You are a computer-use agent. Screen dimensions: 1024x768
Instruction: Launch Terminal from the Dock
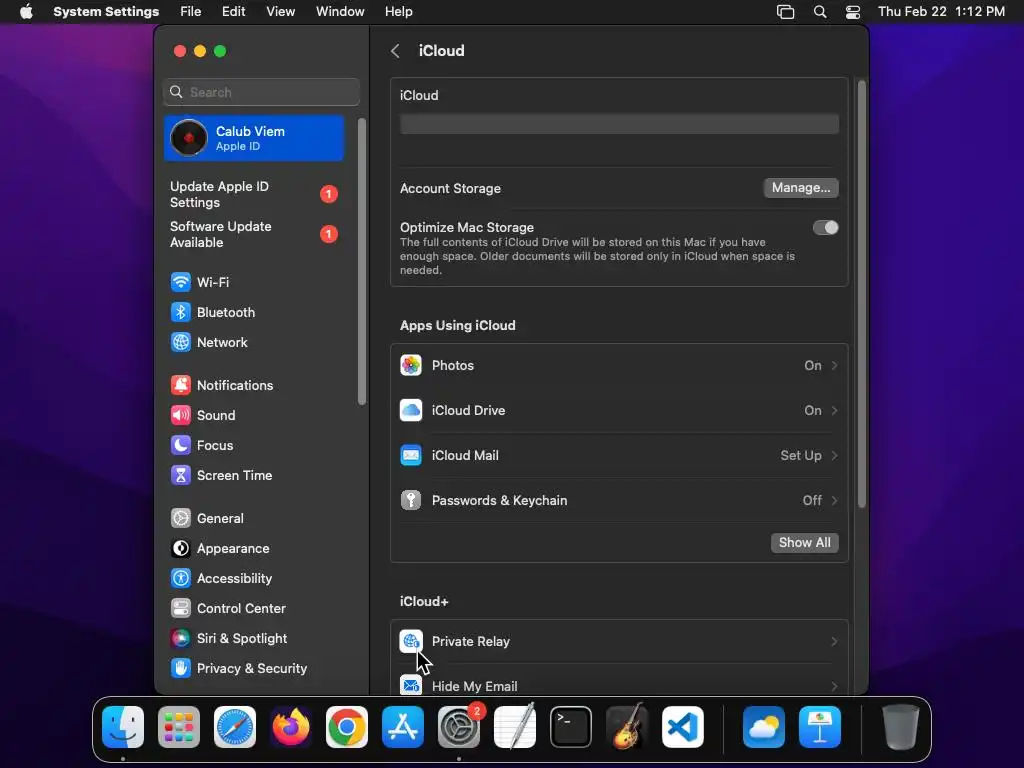click(571, 727)
